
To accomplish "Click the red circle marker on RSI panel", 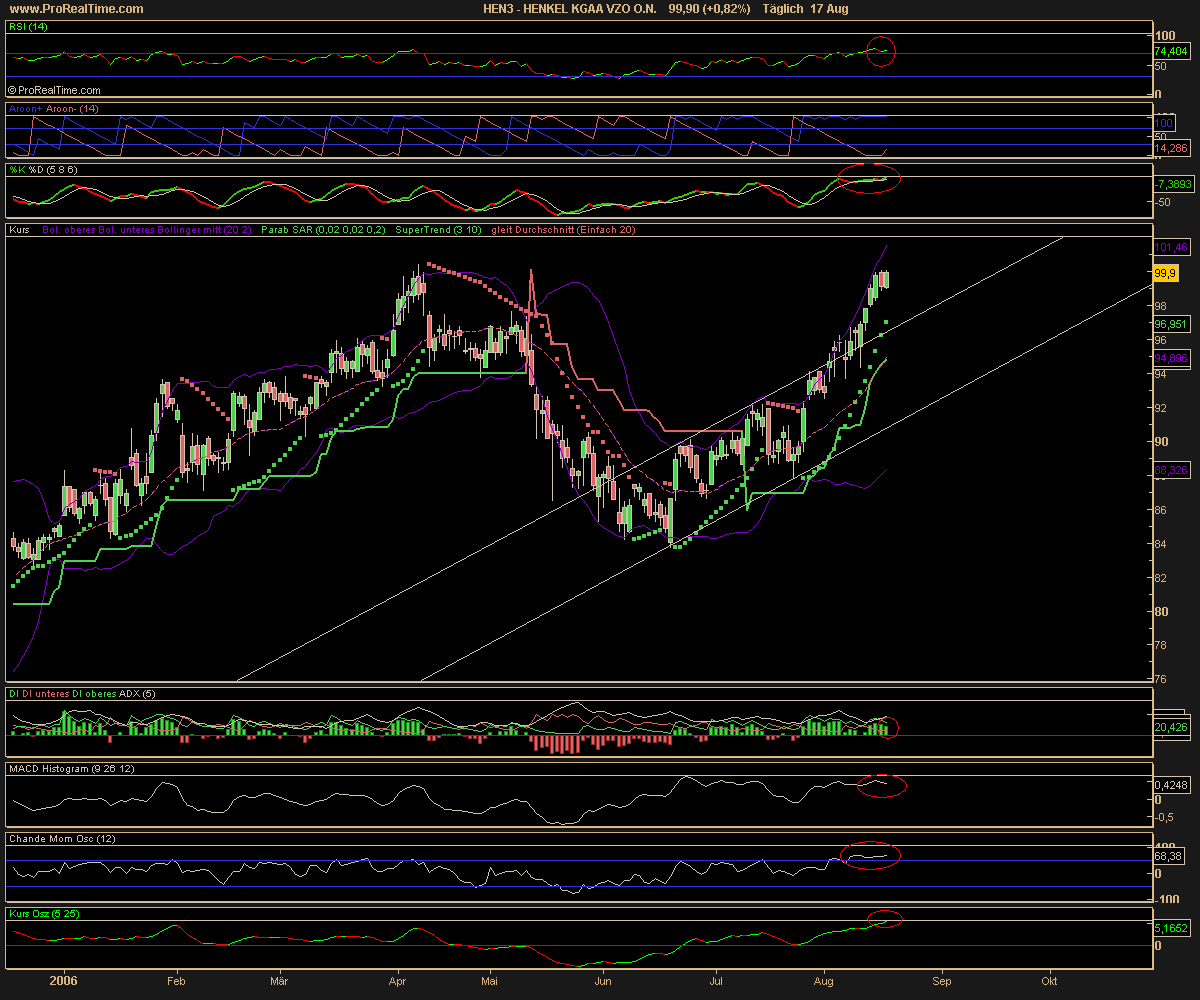I will [x=880, y=51].
